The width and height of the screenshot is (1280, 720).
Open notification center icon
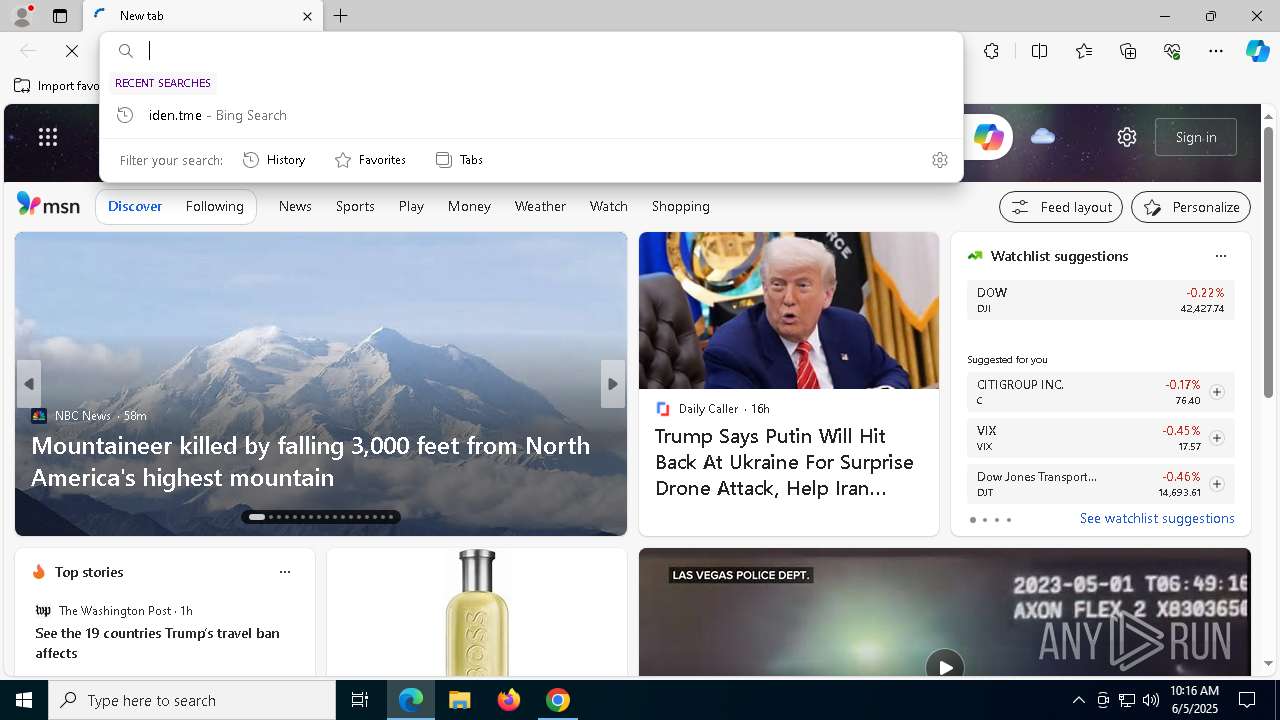pos(1247,700)
